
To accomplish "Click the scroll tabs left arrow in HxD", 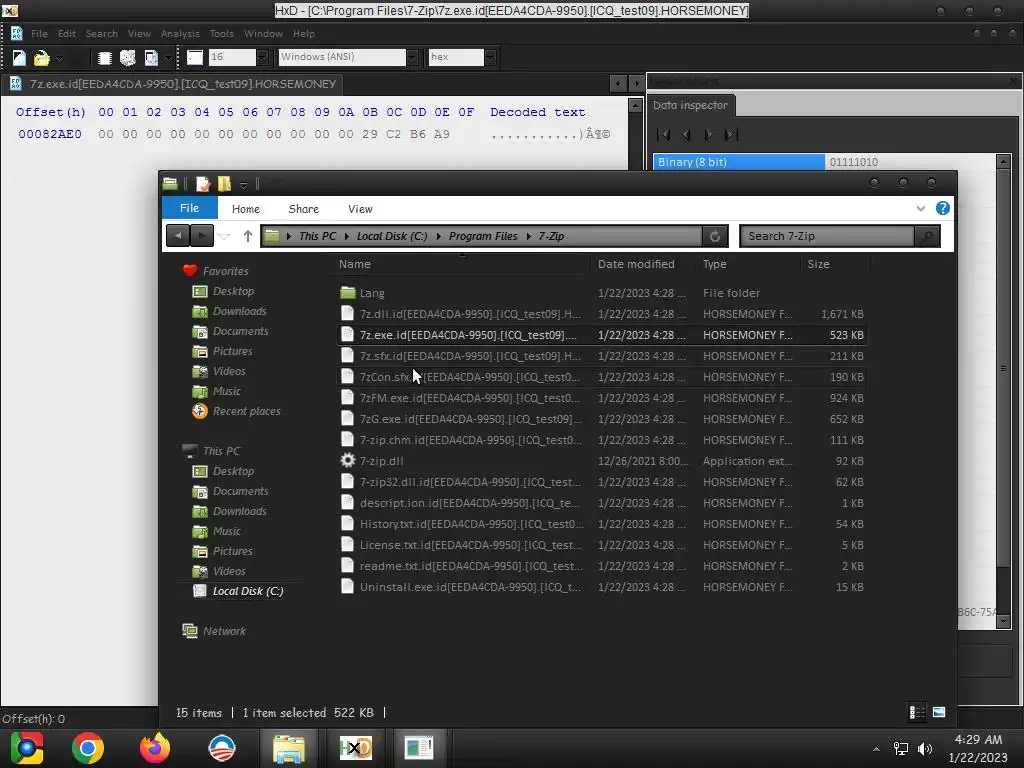I will [x=618, y=83].
